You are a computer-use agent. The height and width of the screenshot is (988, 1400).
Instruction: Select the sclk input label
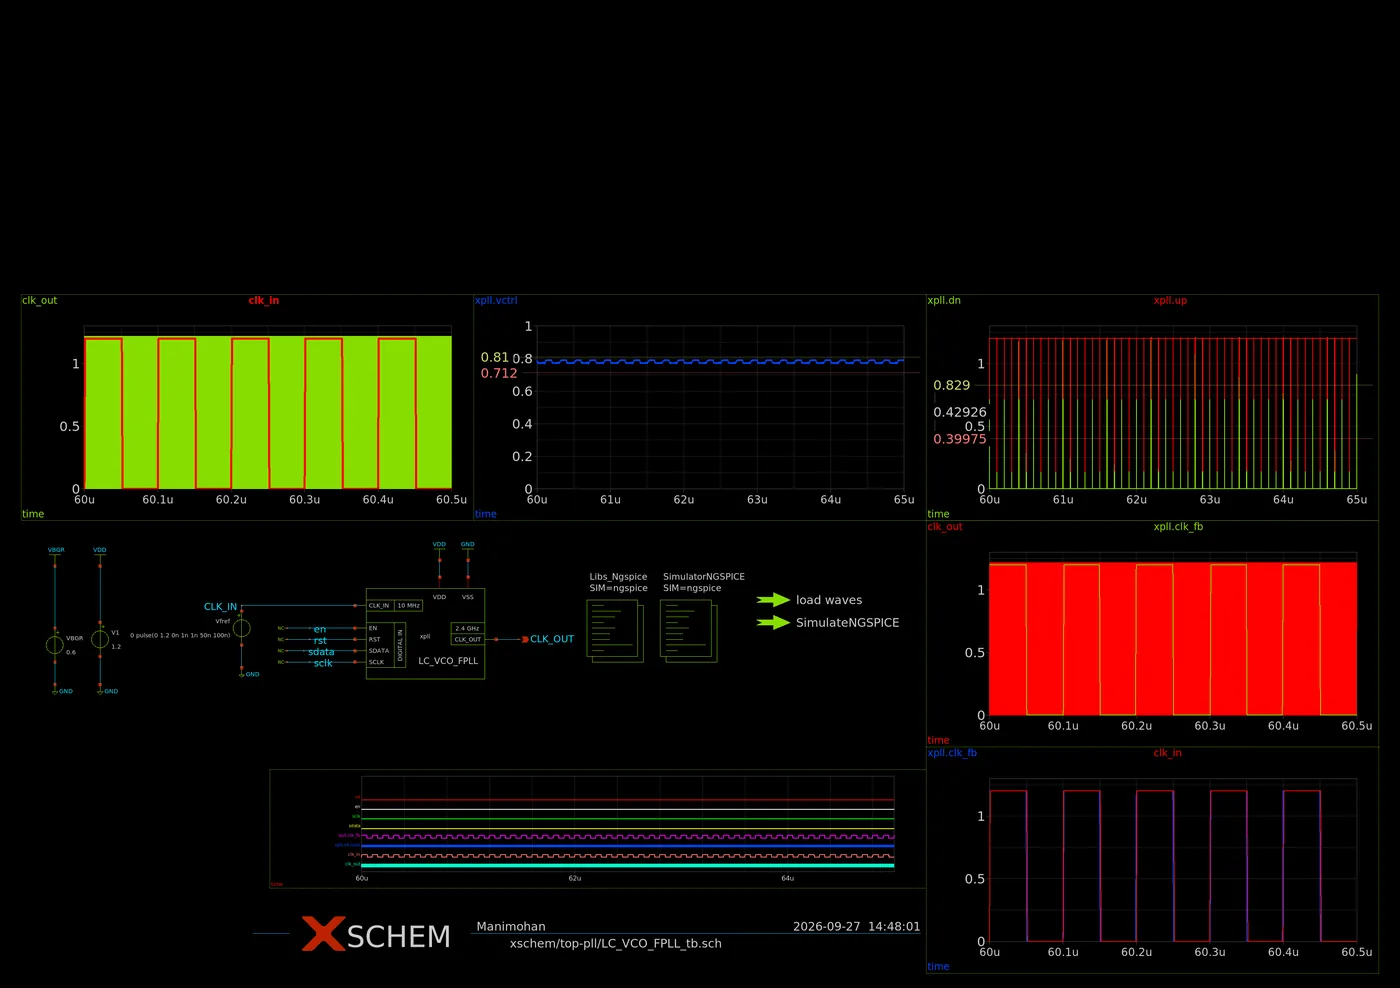[x=323, y=663]
